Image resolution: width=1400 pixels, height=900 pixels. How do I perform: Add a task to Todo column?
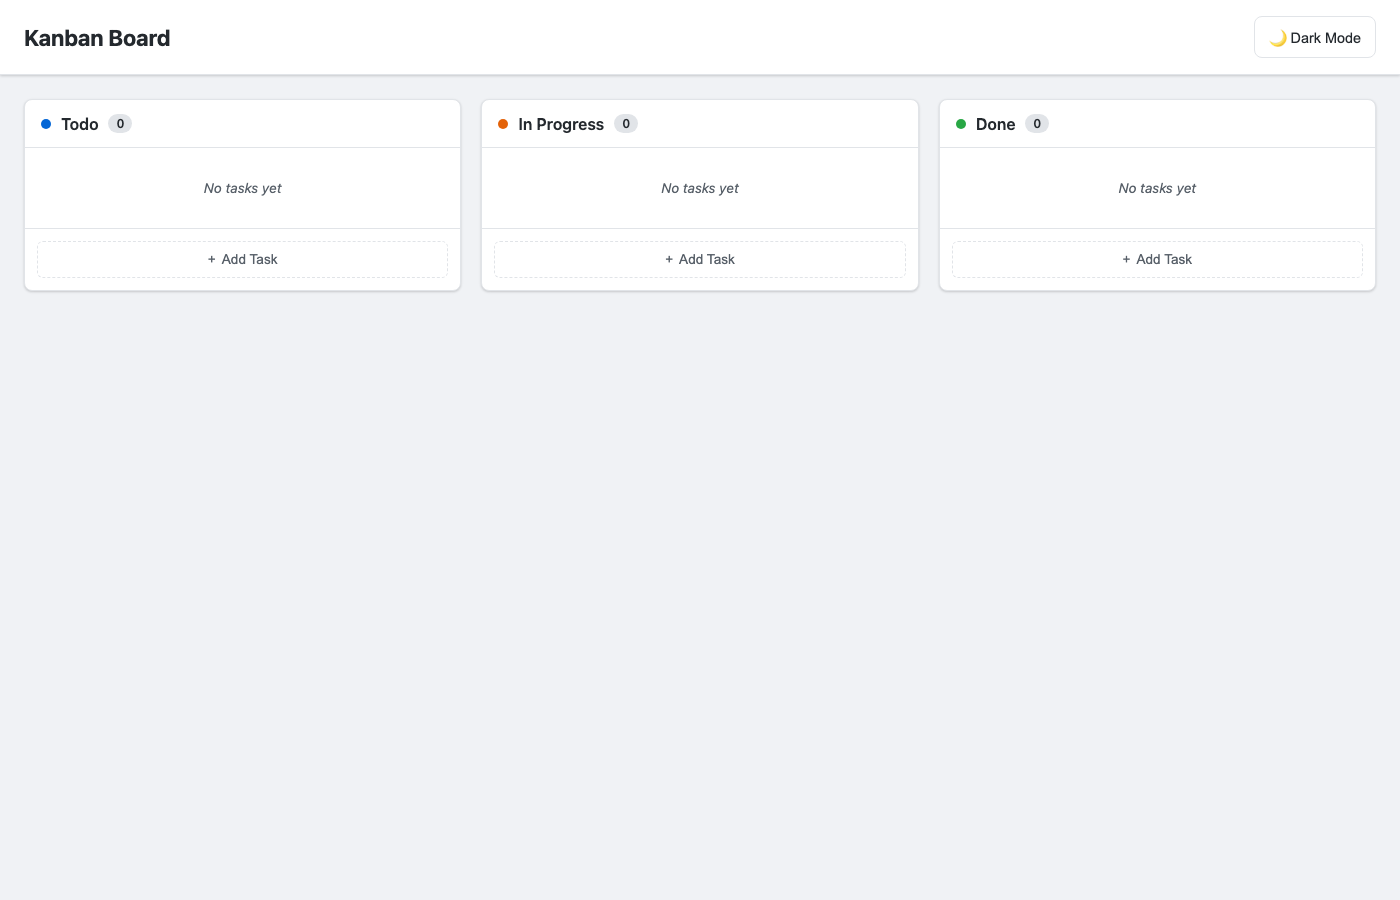[x=242, y=259]
